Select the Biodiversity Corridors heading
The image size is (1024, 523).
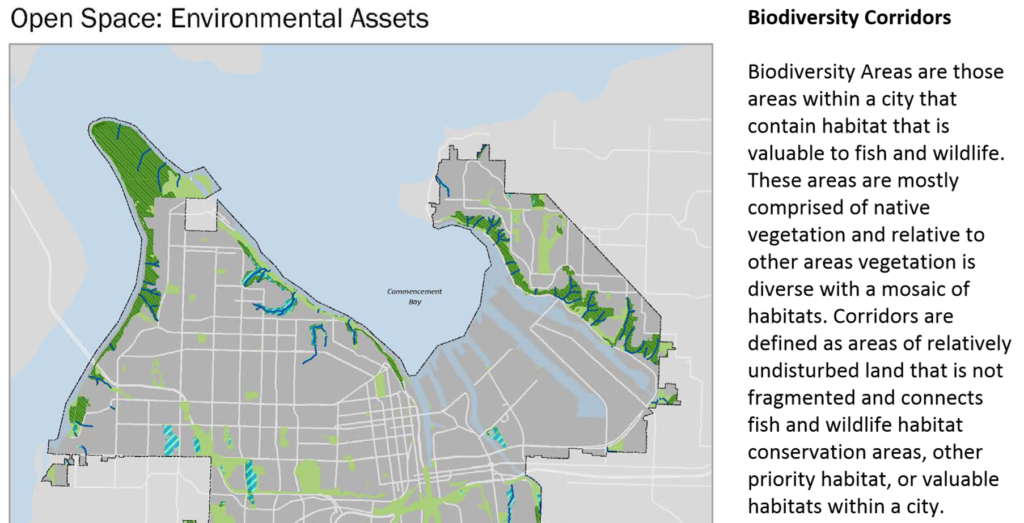(849, 17)
